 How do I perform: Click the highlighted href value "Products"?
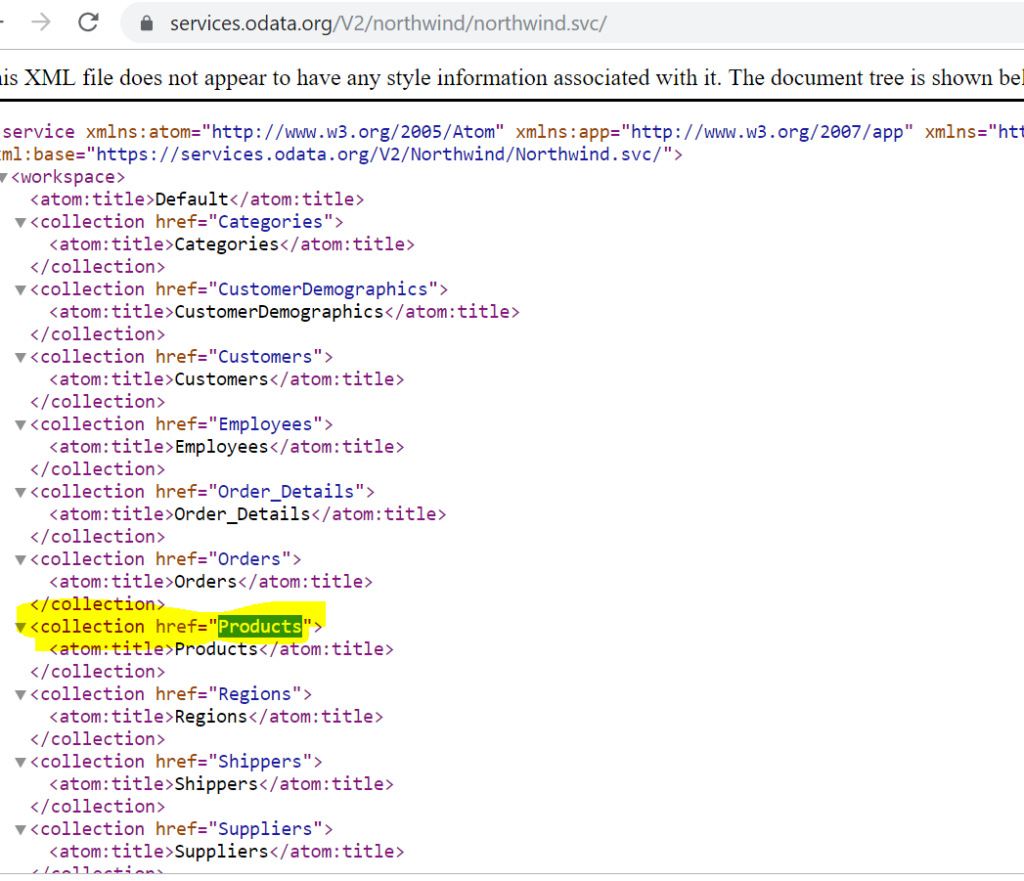[x=260, y=626]
